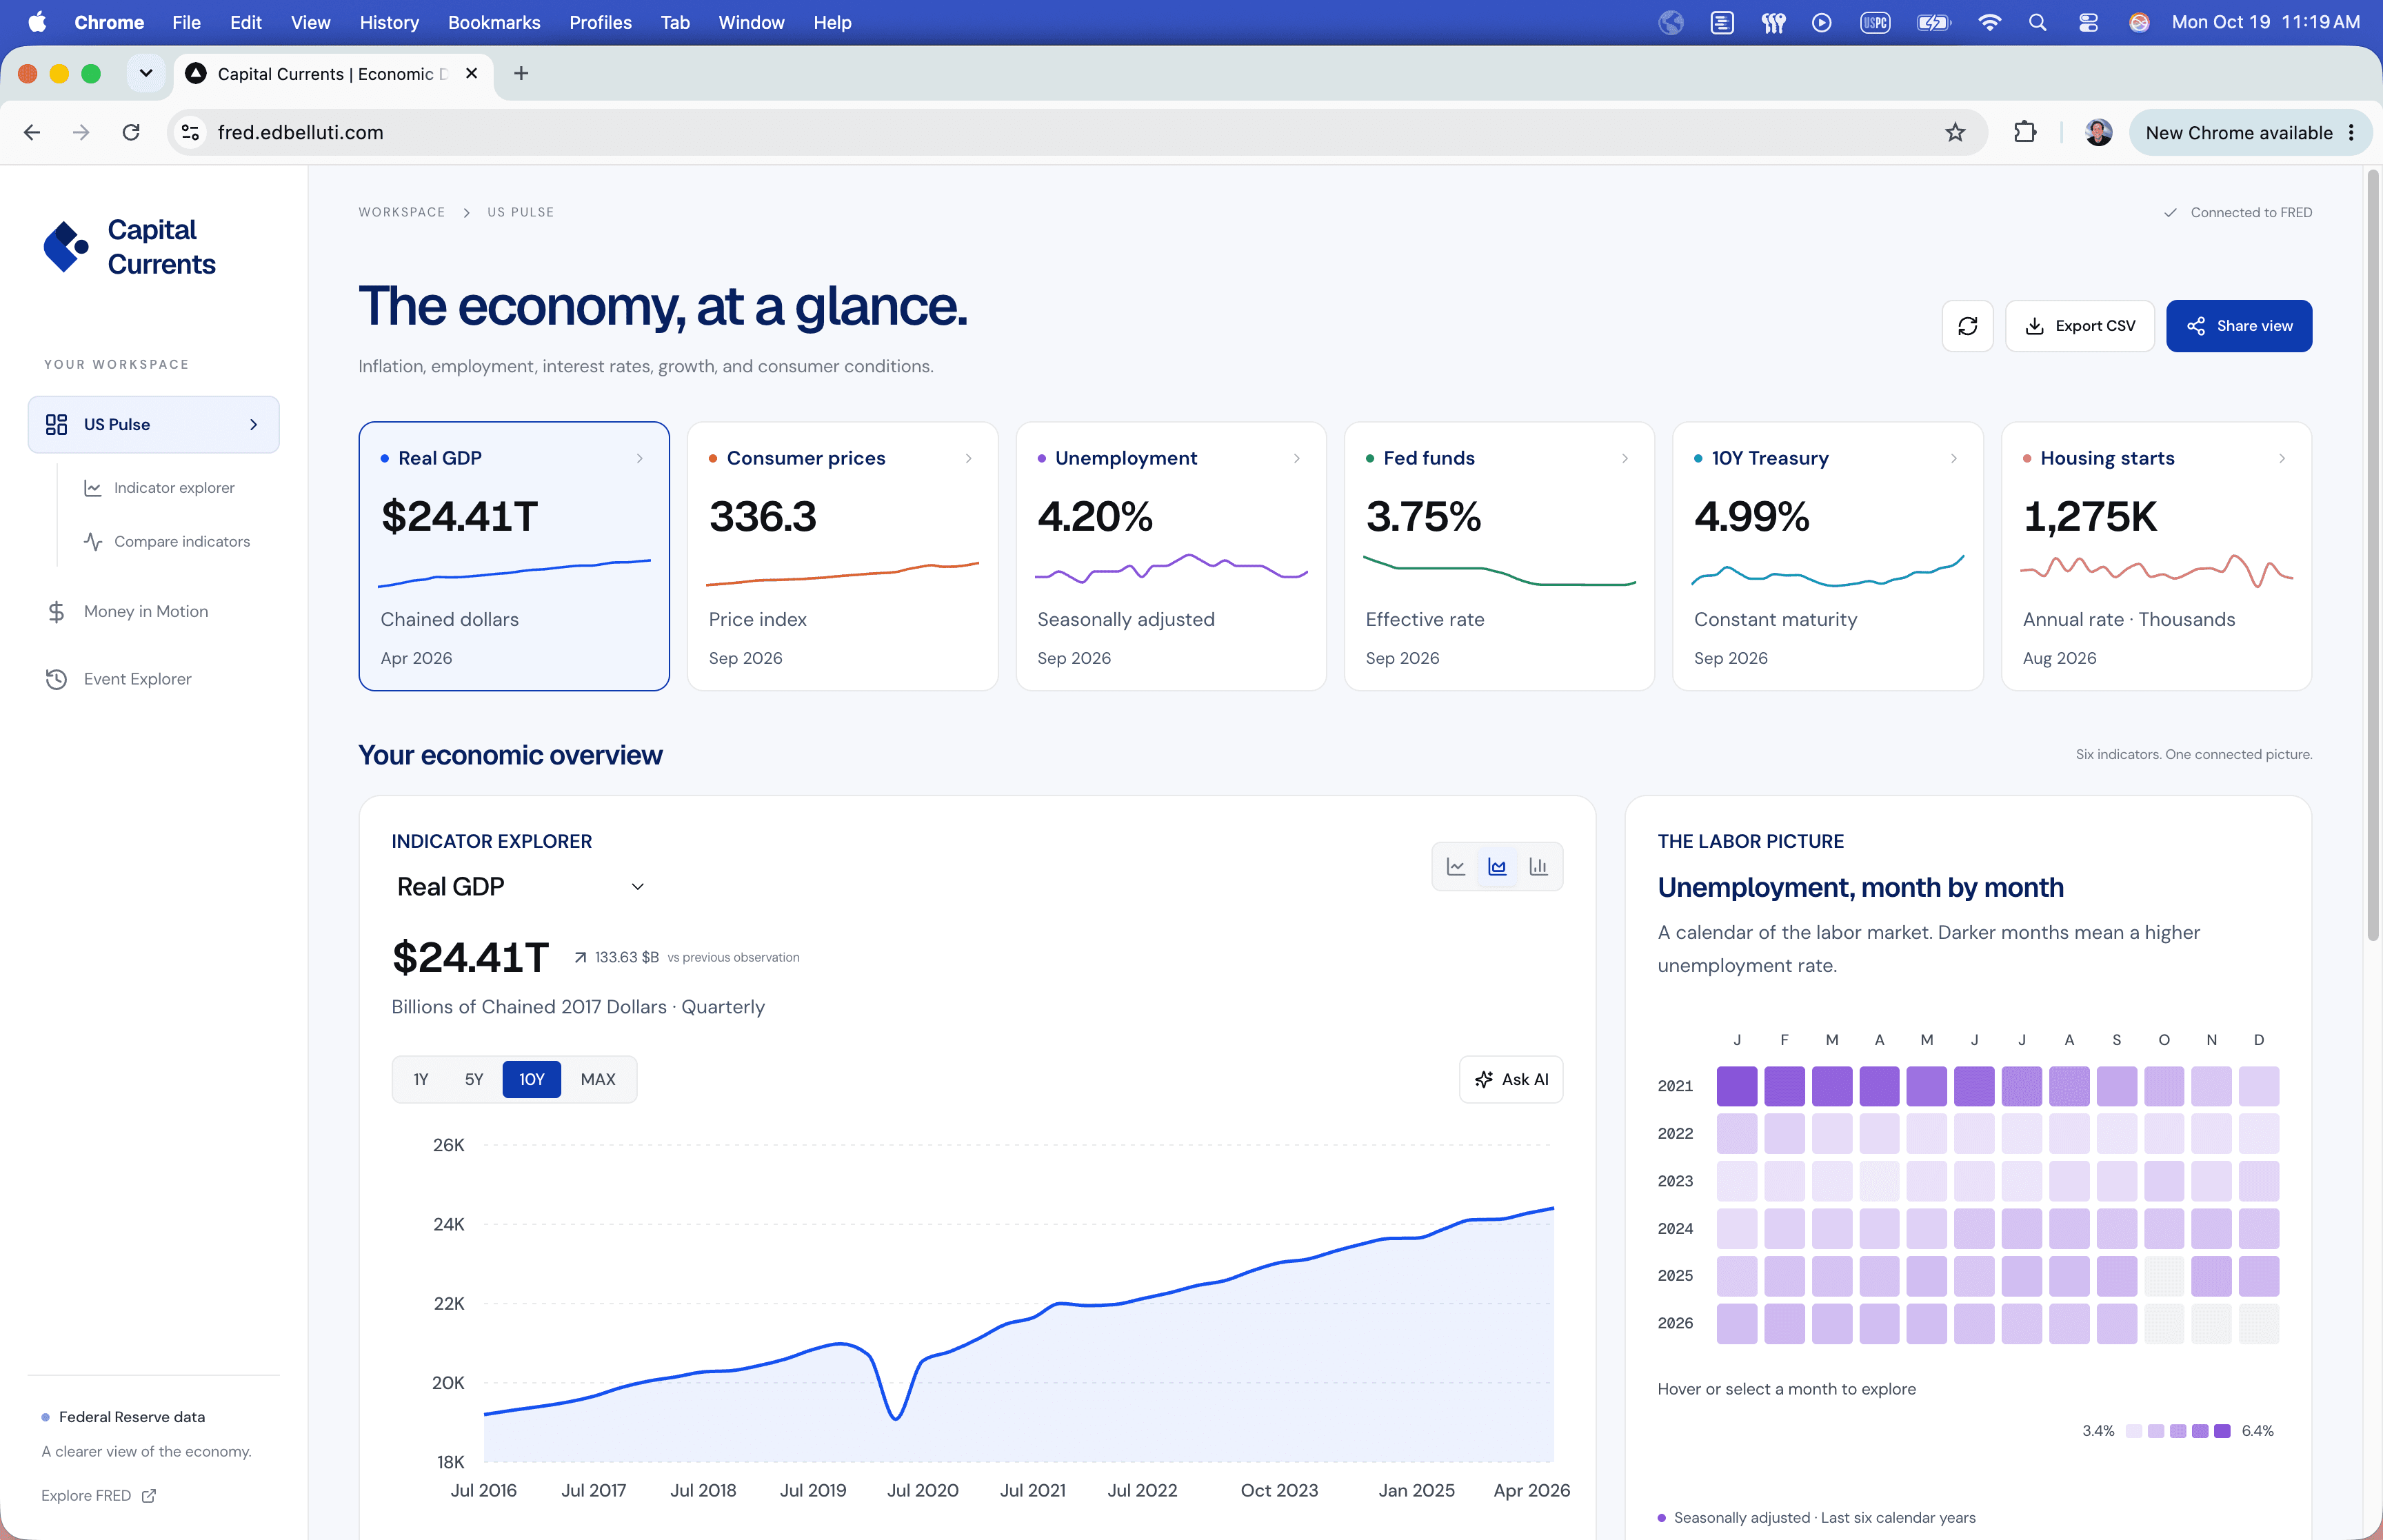
Task: Select January 2021 heatmap cell
Action: (x=1737, y=1086)
